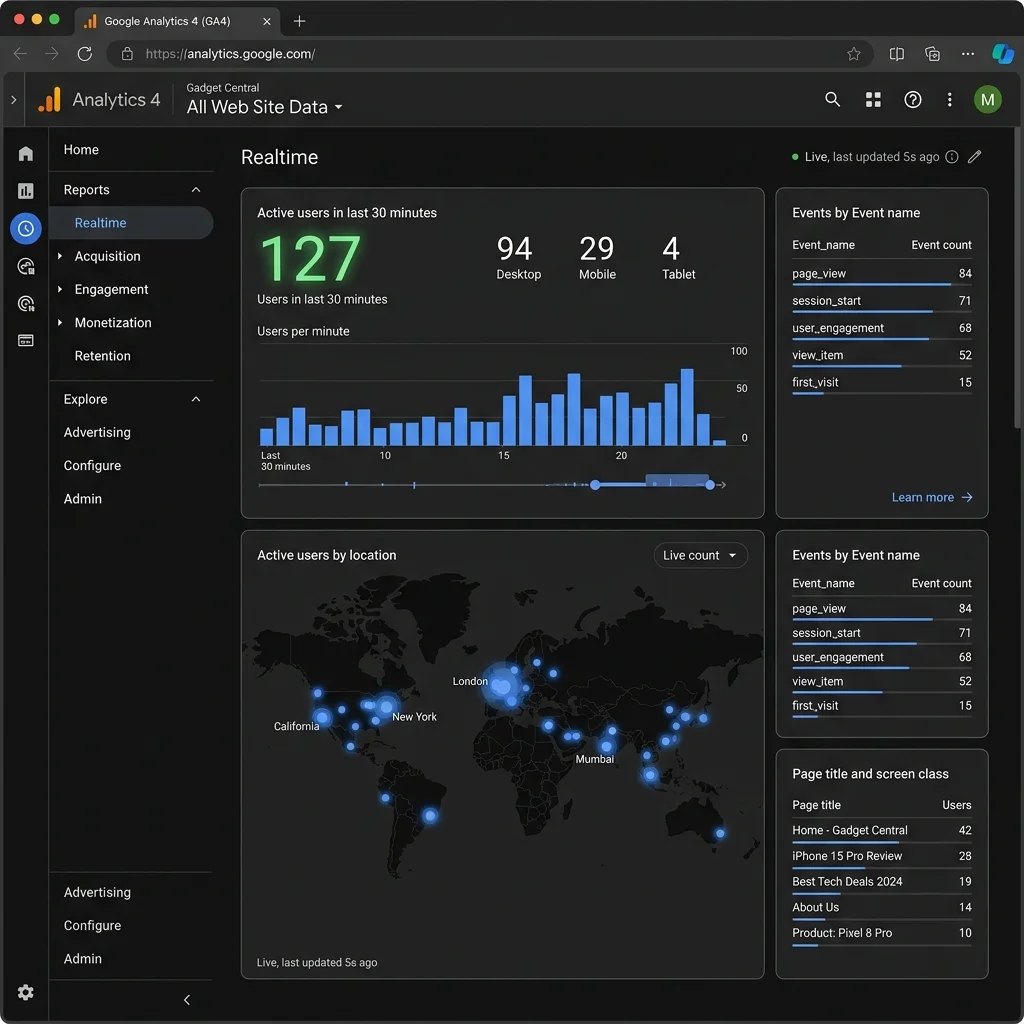Open browser split screen icon
1024x1024 pixels.
(897, 54)
